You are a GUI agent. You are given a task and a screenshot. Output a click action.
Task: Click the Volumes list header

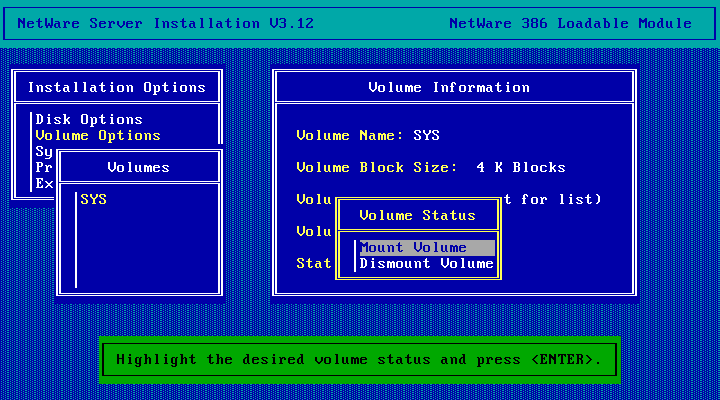(x=139, y=168)
